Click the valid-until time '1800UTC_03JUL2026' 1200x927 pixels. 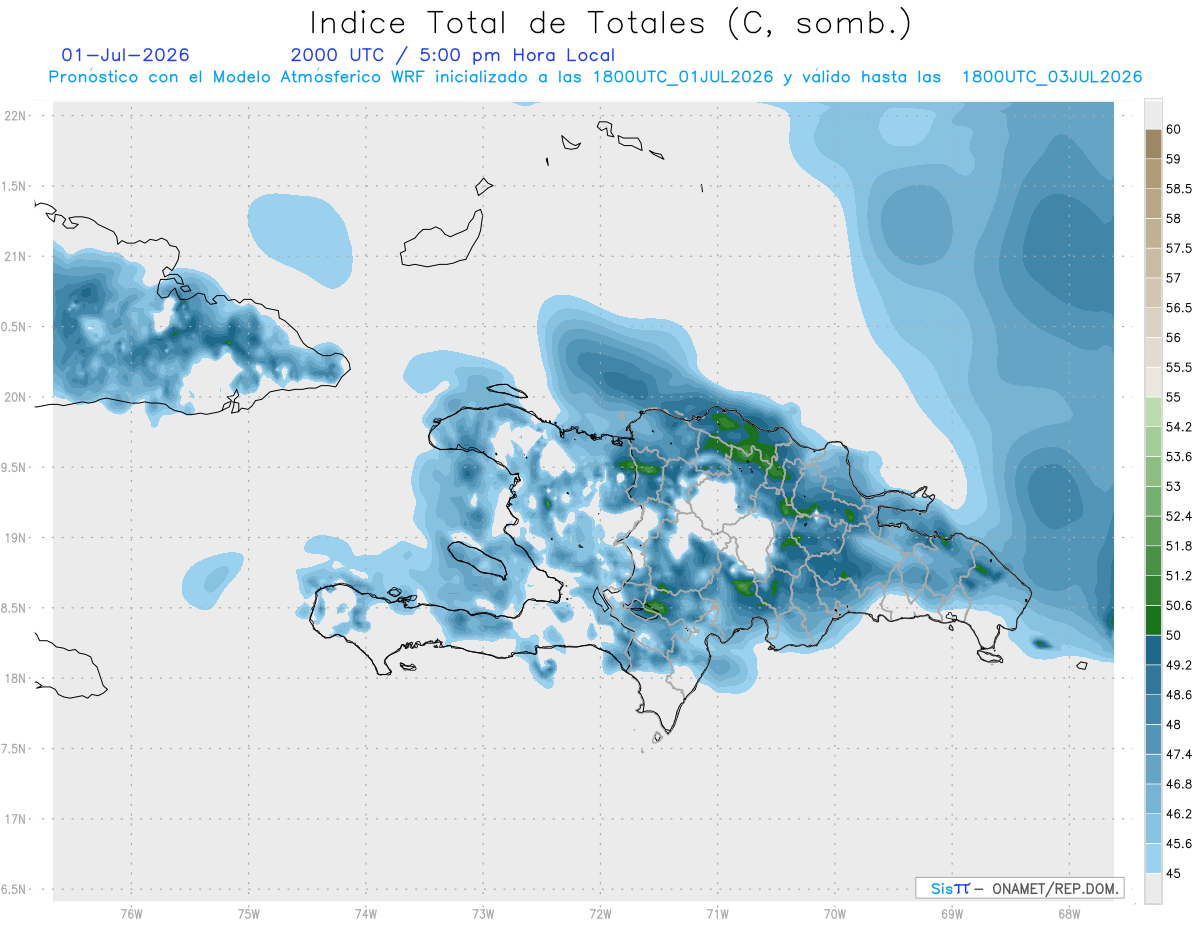(x=1052, y=77)
